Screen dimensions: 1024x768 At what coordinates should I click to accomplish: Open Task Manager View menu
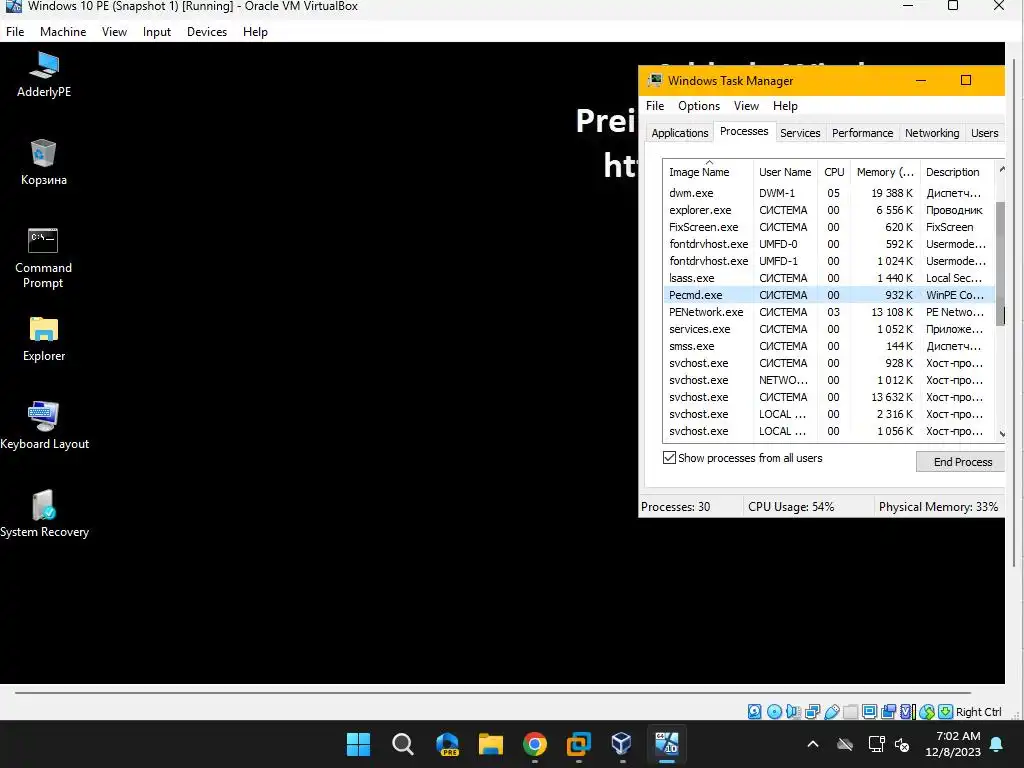point(746,106)
